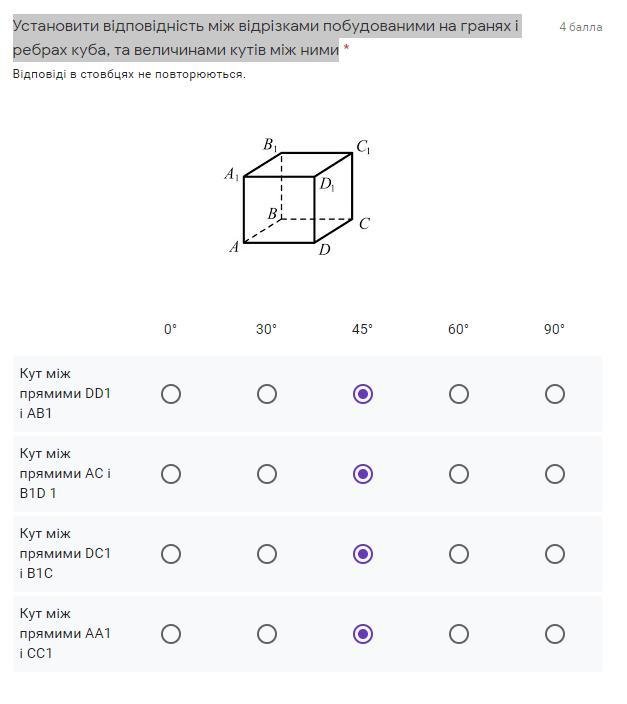Click the cube diagram image
The width and height of the screenshot is (627, 704).
pyautogui.click(x=298, y=197)
